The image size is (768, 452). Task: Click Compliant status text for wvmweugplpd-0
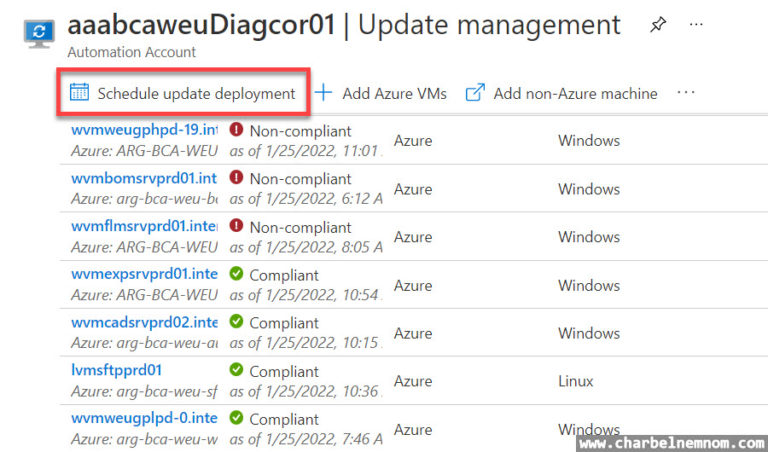pyautogui.click(x=284, y=420)
